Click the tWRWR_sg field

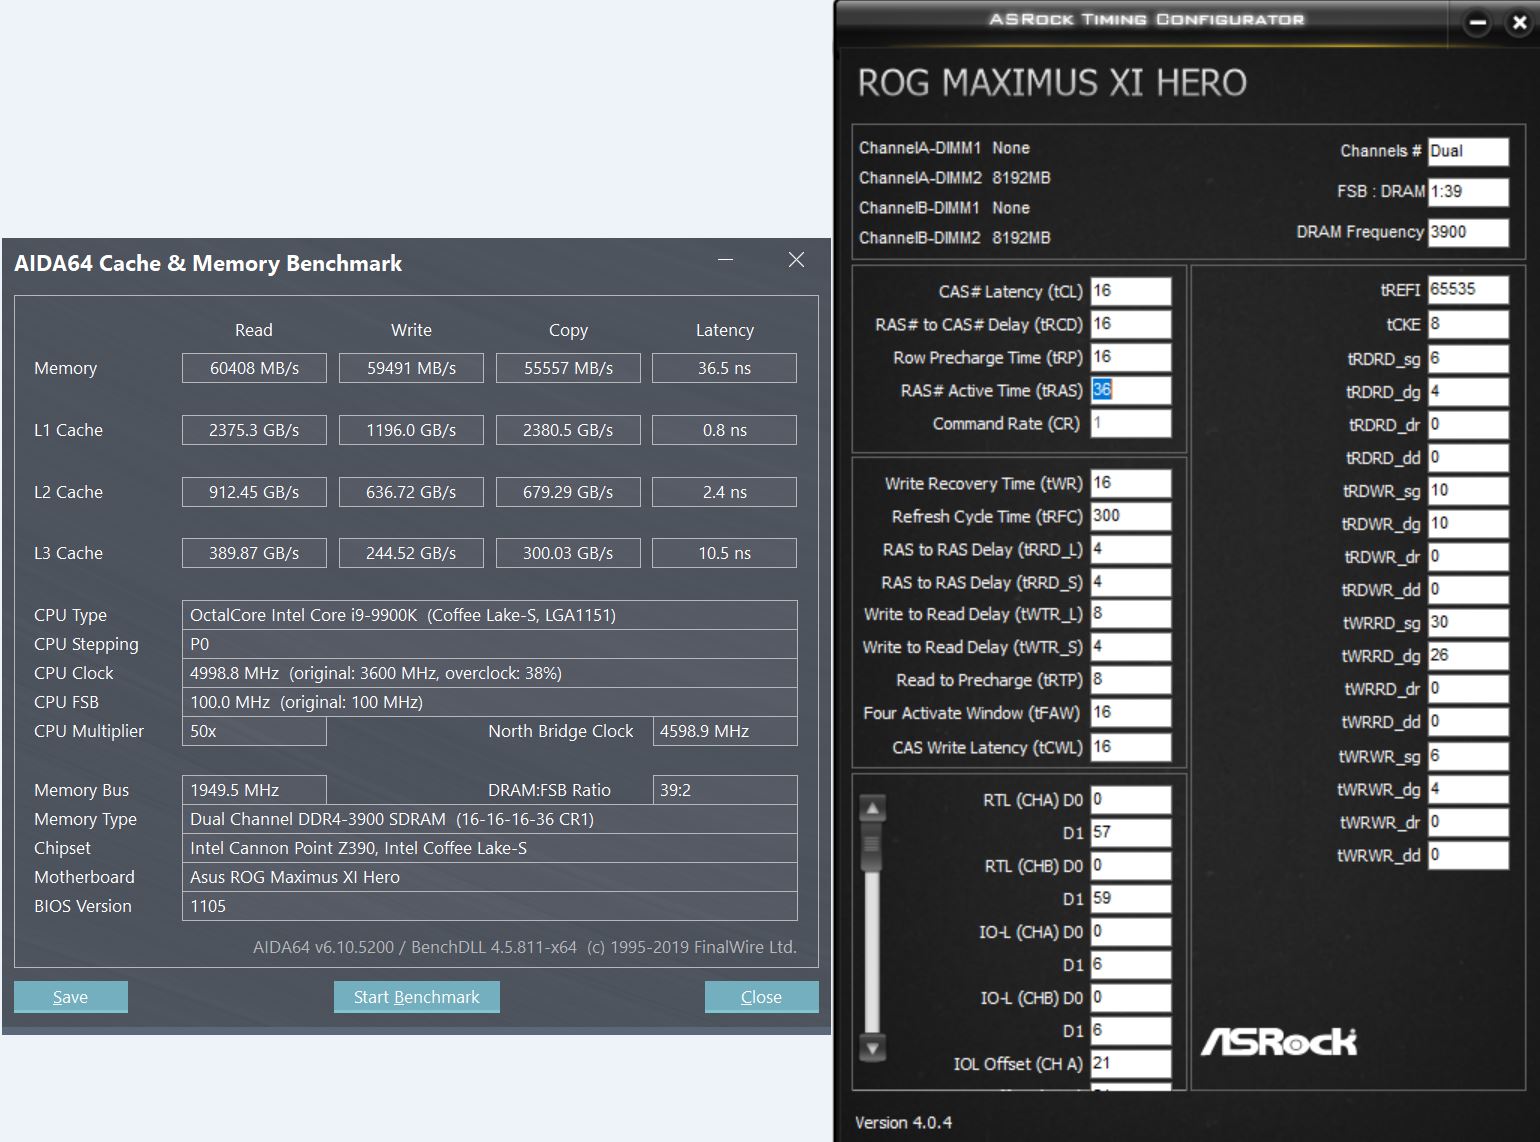[x=1467, y=757]
